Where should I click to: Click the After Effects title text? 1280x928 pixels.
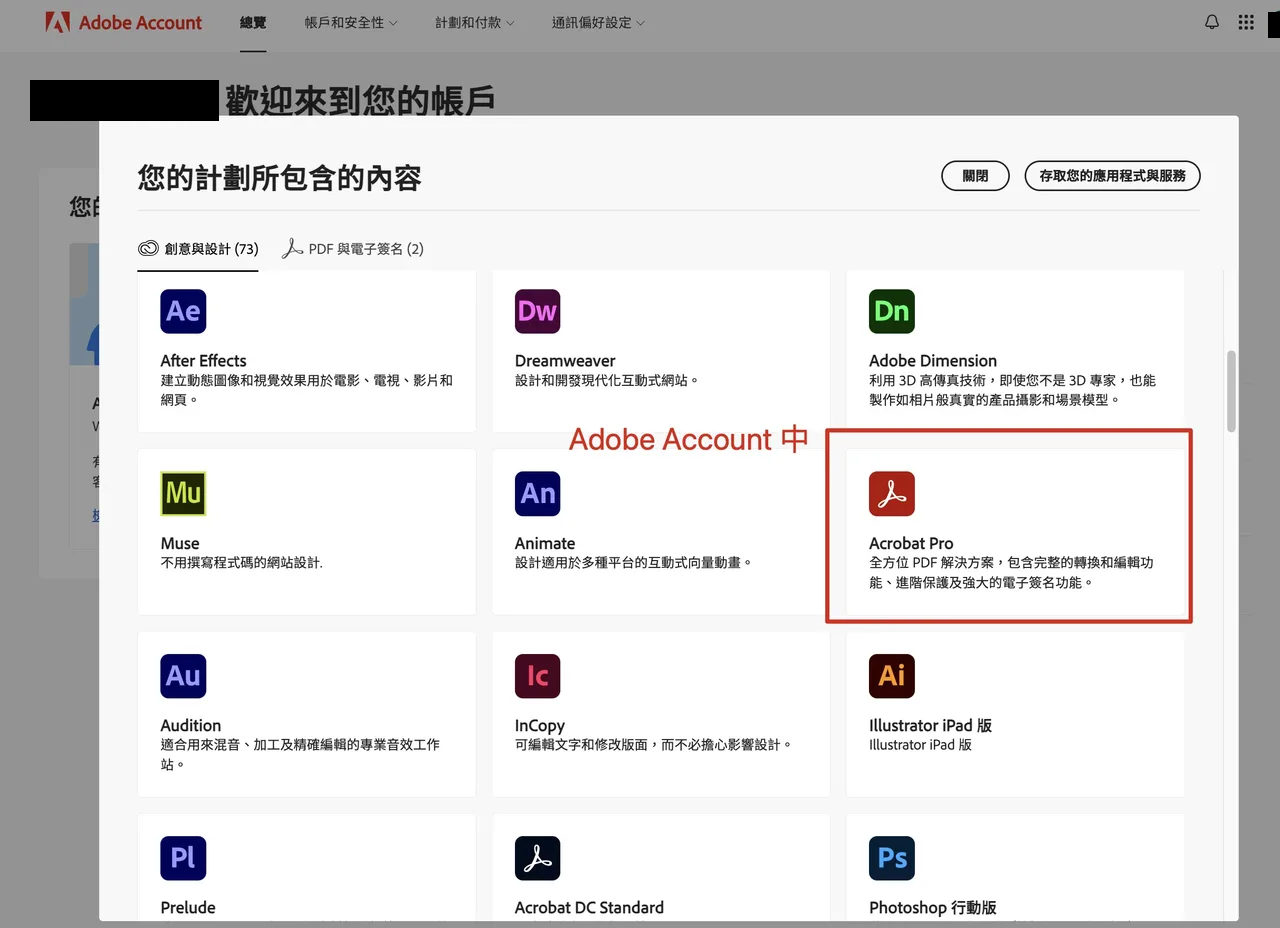[203, 360]
